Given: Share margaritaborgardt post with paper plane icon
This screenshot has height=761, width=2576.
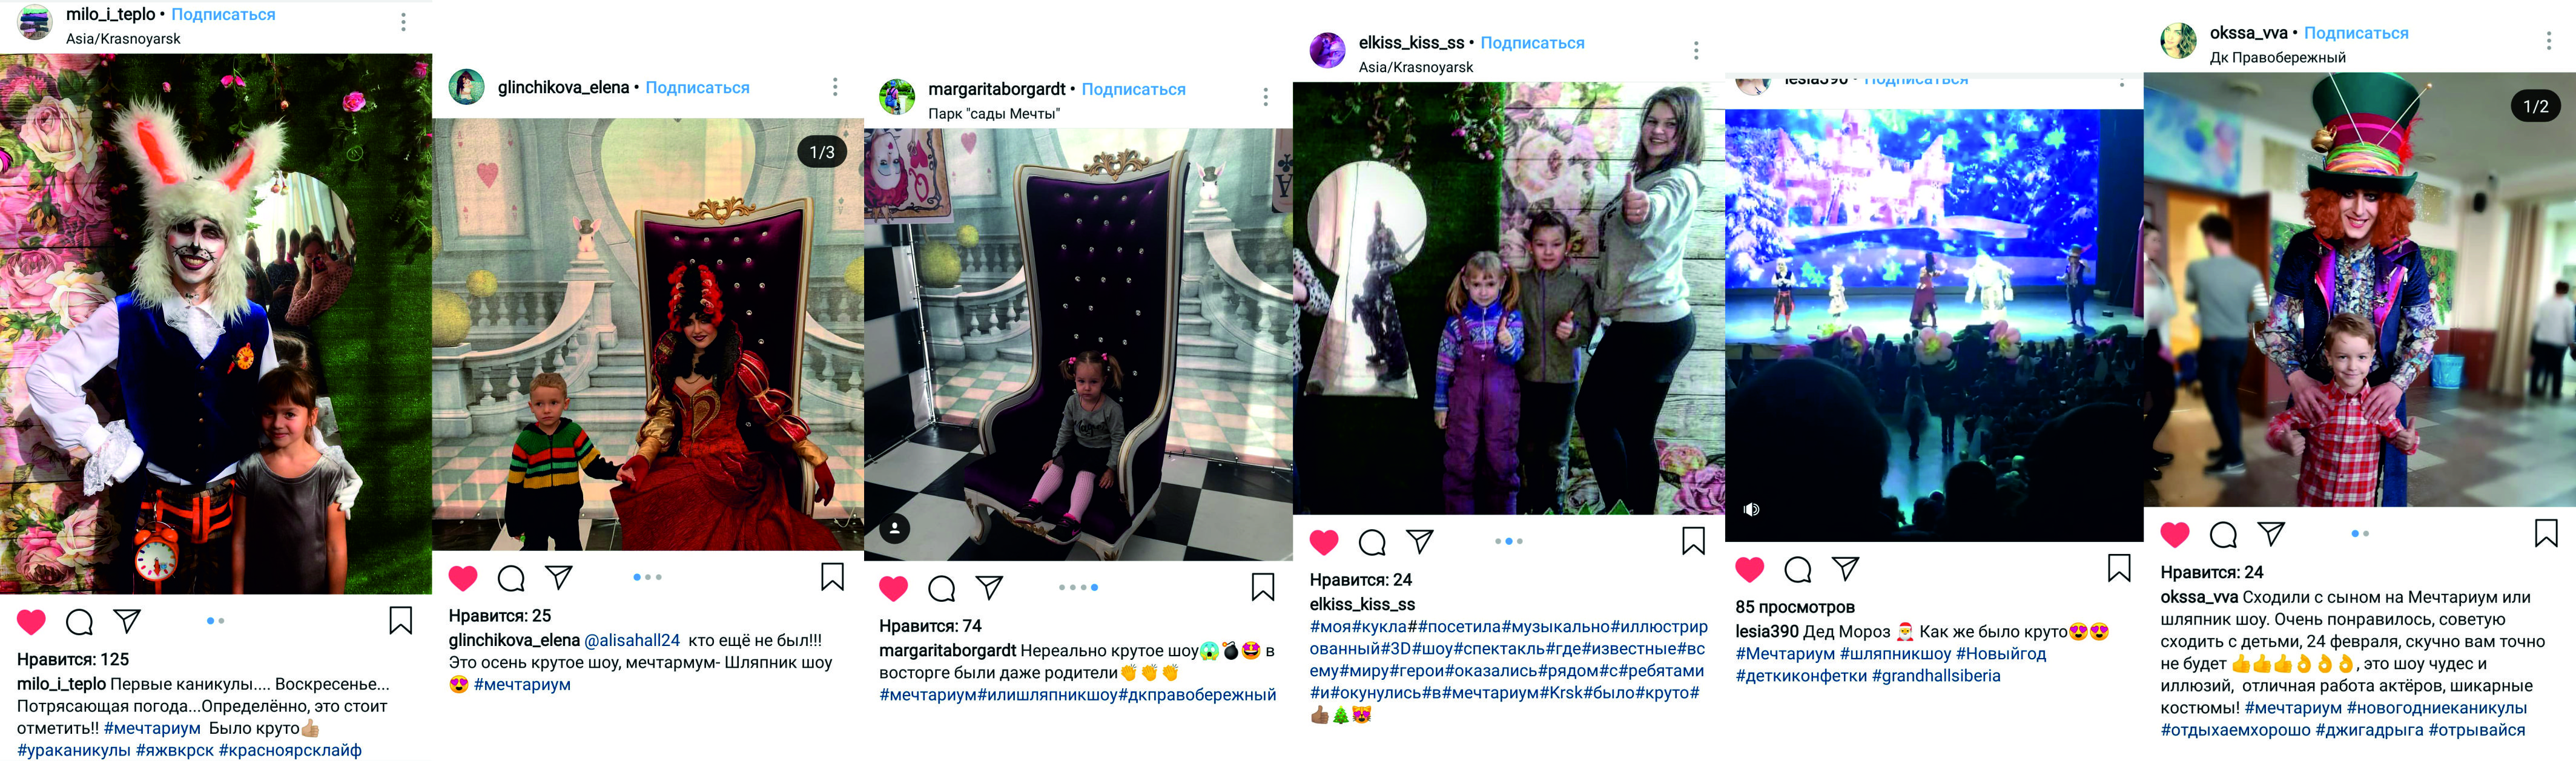Looking at the screenshot, I should point(989,587).
